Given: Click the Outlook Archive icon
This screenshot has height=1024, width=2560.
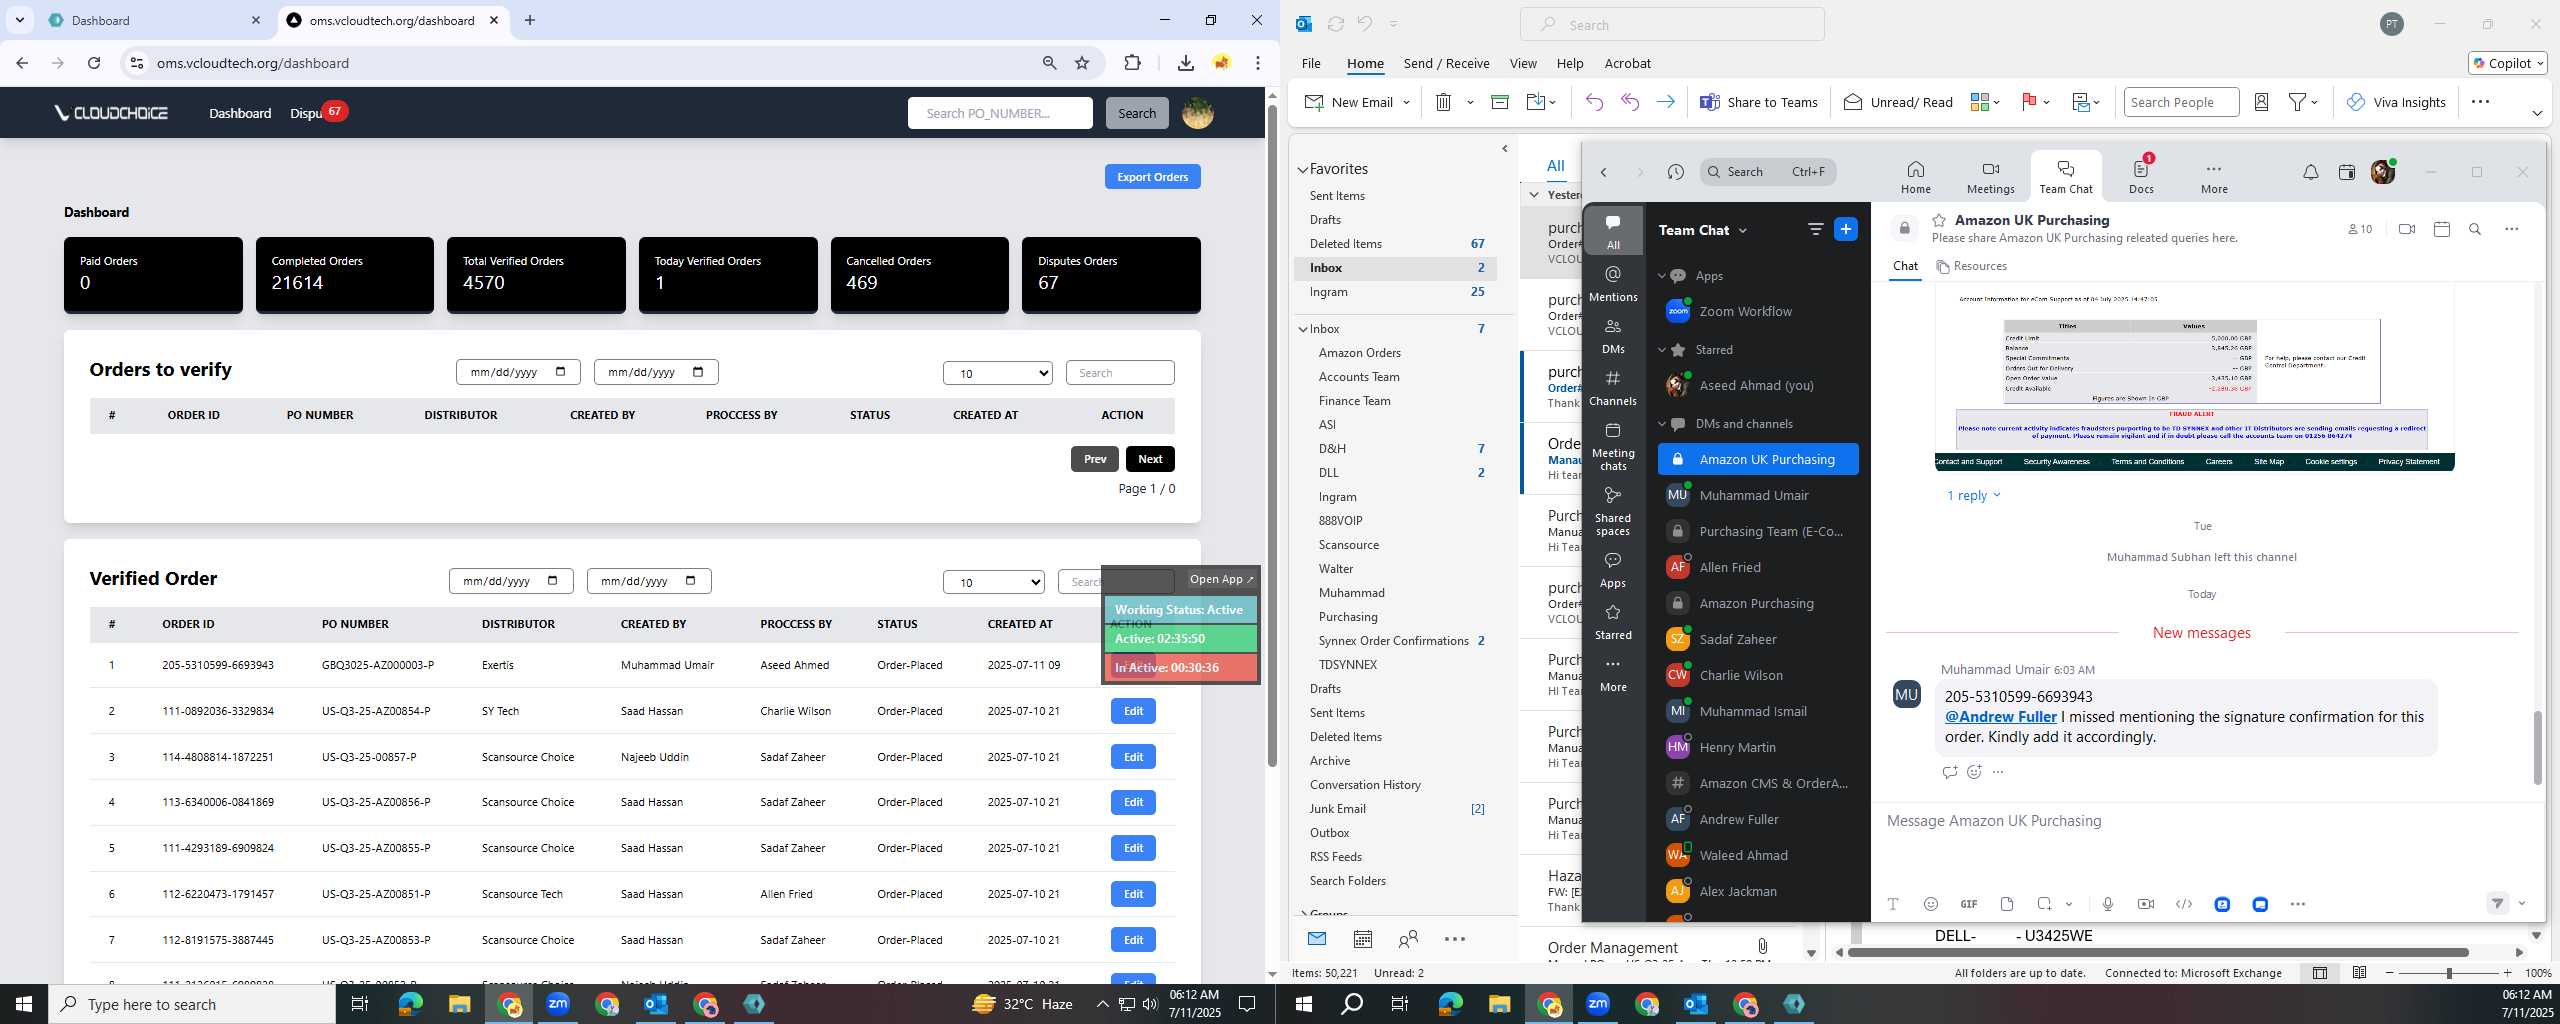Looking at the screenshot, I should coord(1499,102).
